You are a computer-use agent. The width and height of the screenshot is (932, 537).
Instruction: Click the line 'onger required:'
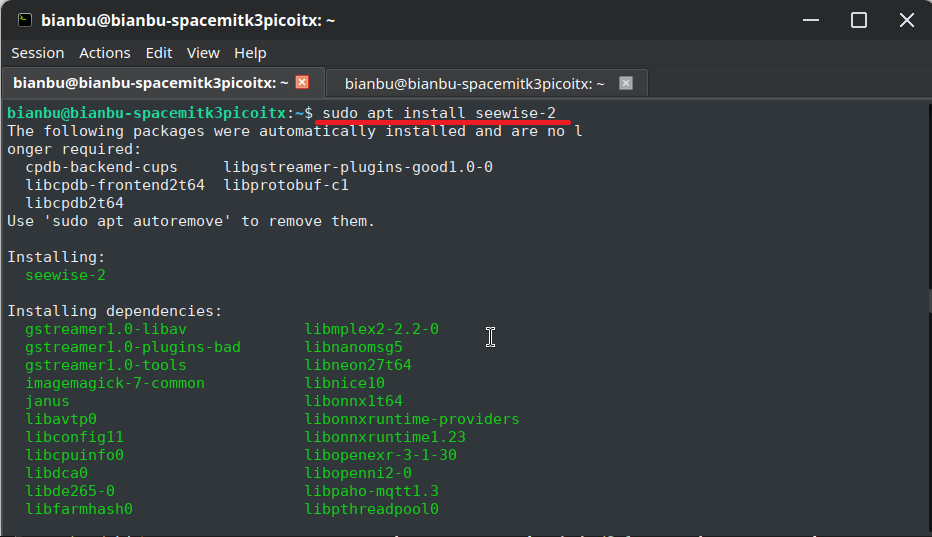click(74, 149)
